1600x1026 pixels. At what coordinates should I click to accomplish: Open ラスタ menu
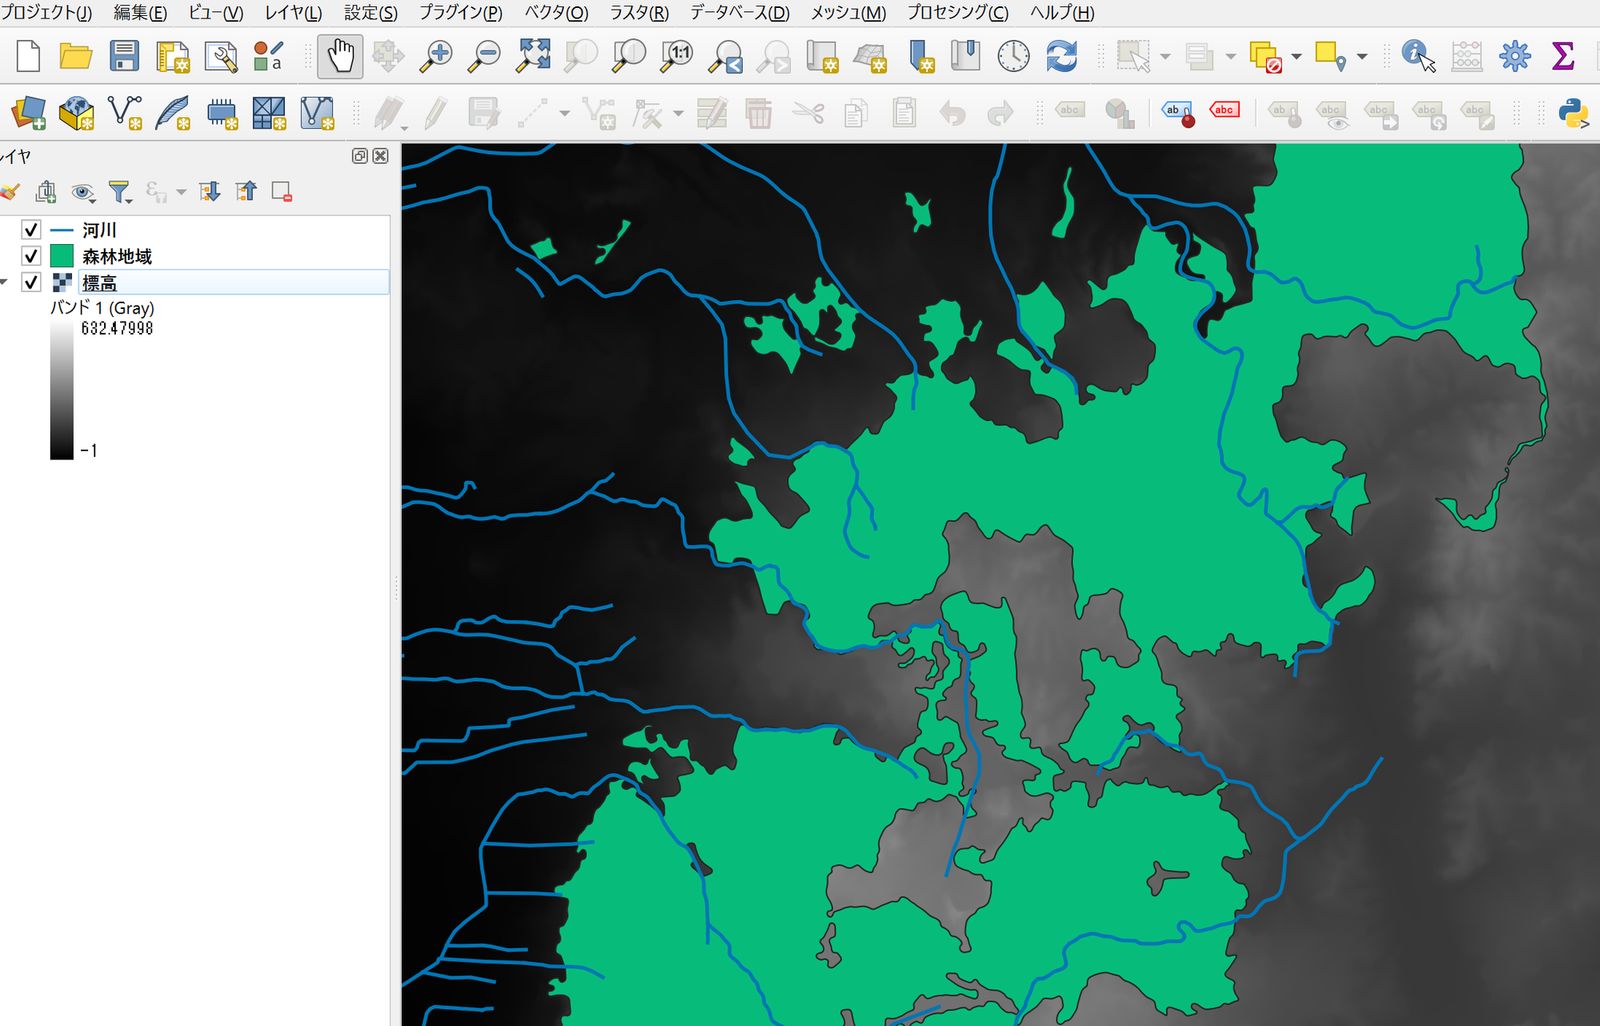pos(639,13)
